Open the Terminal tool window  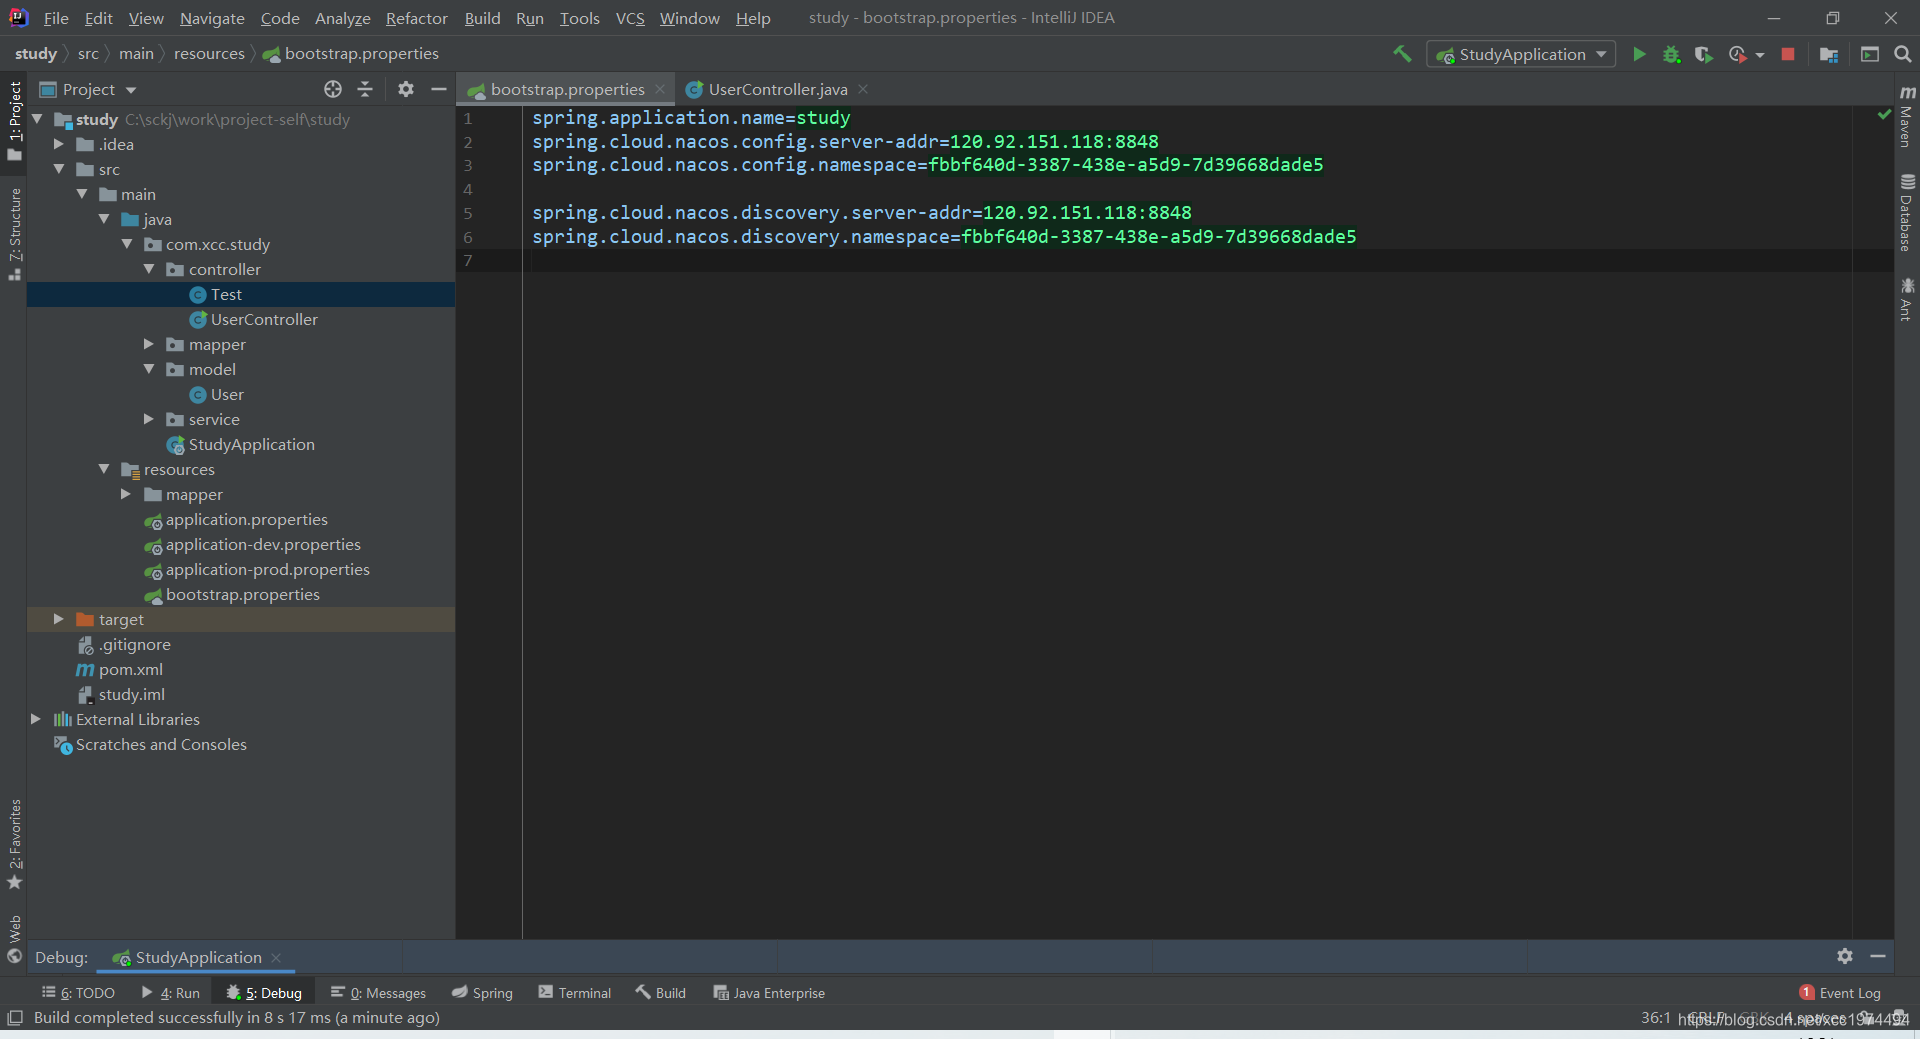[x=575, y=993]
